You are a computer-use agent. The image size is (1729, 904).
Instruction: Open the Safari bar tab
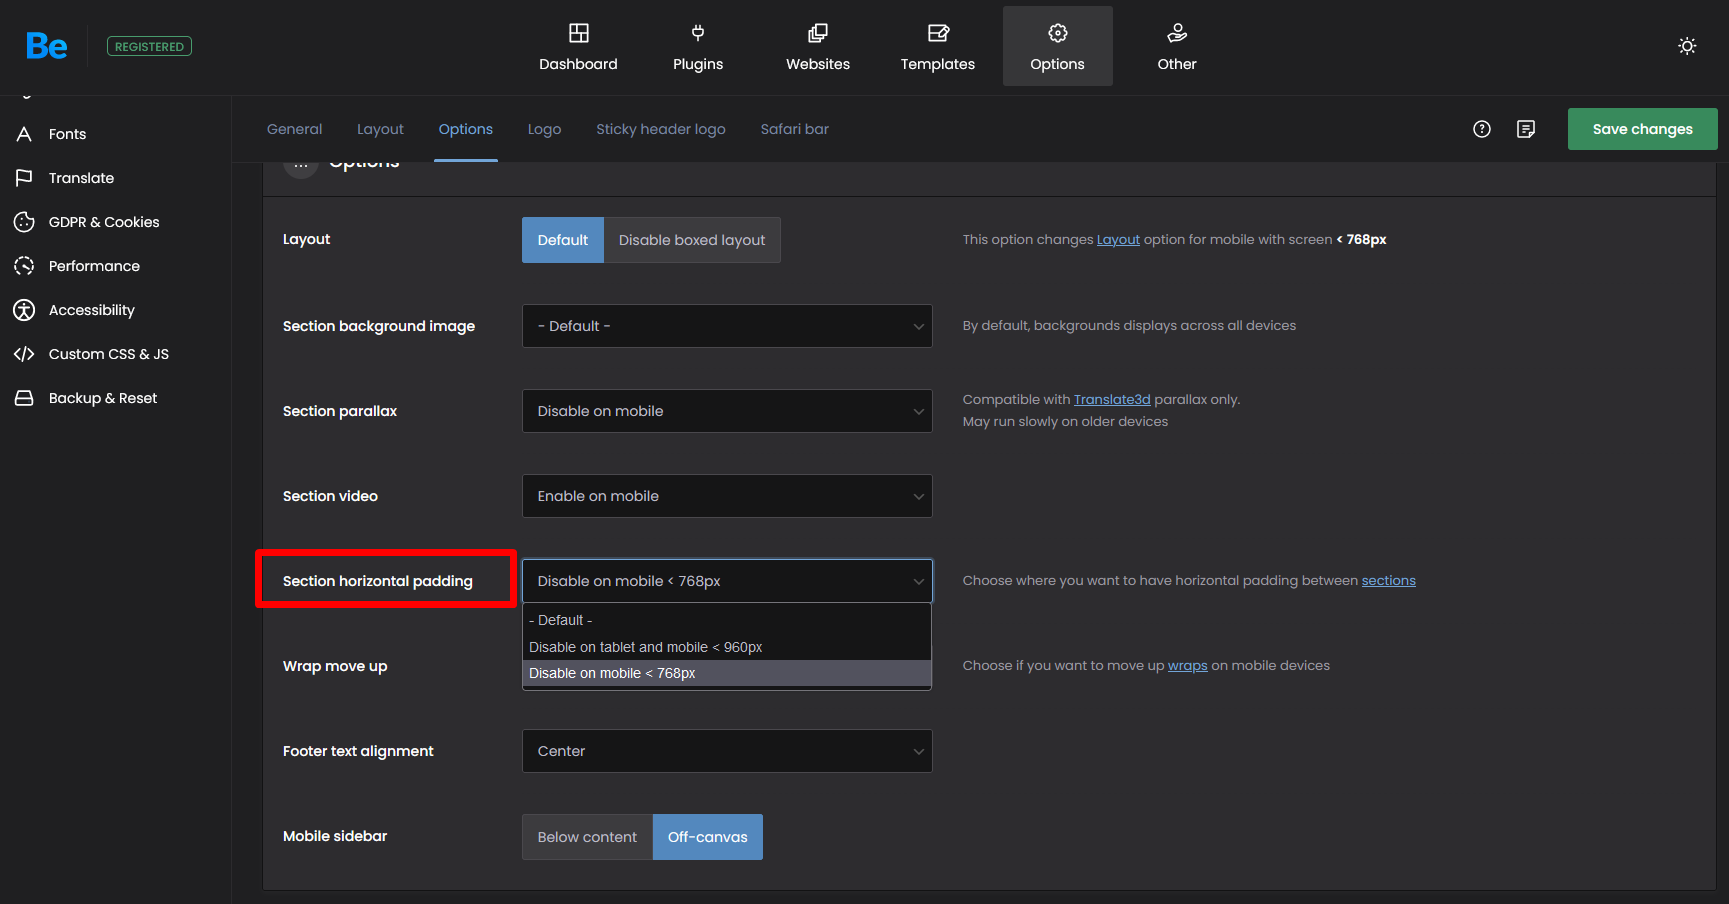click(x=794, y=129)
